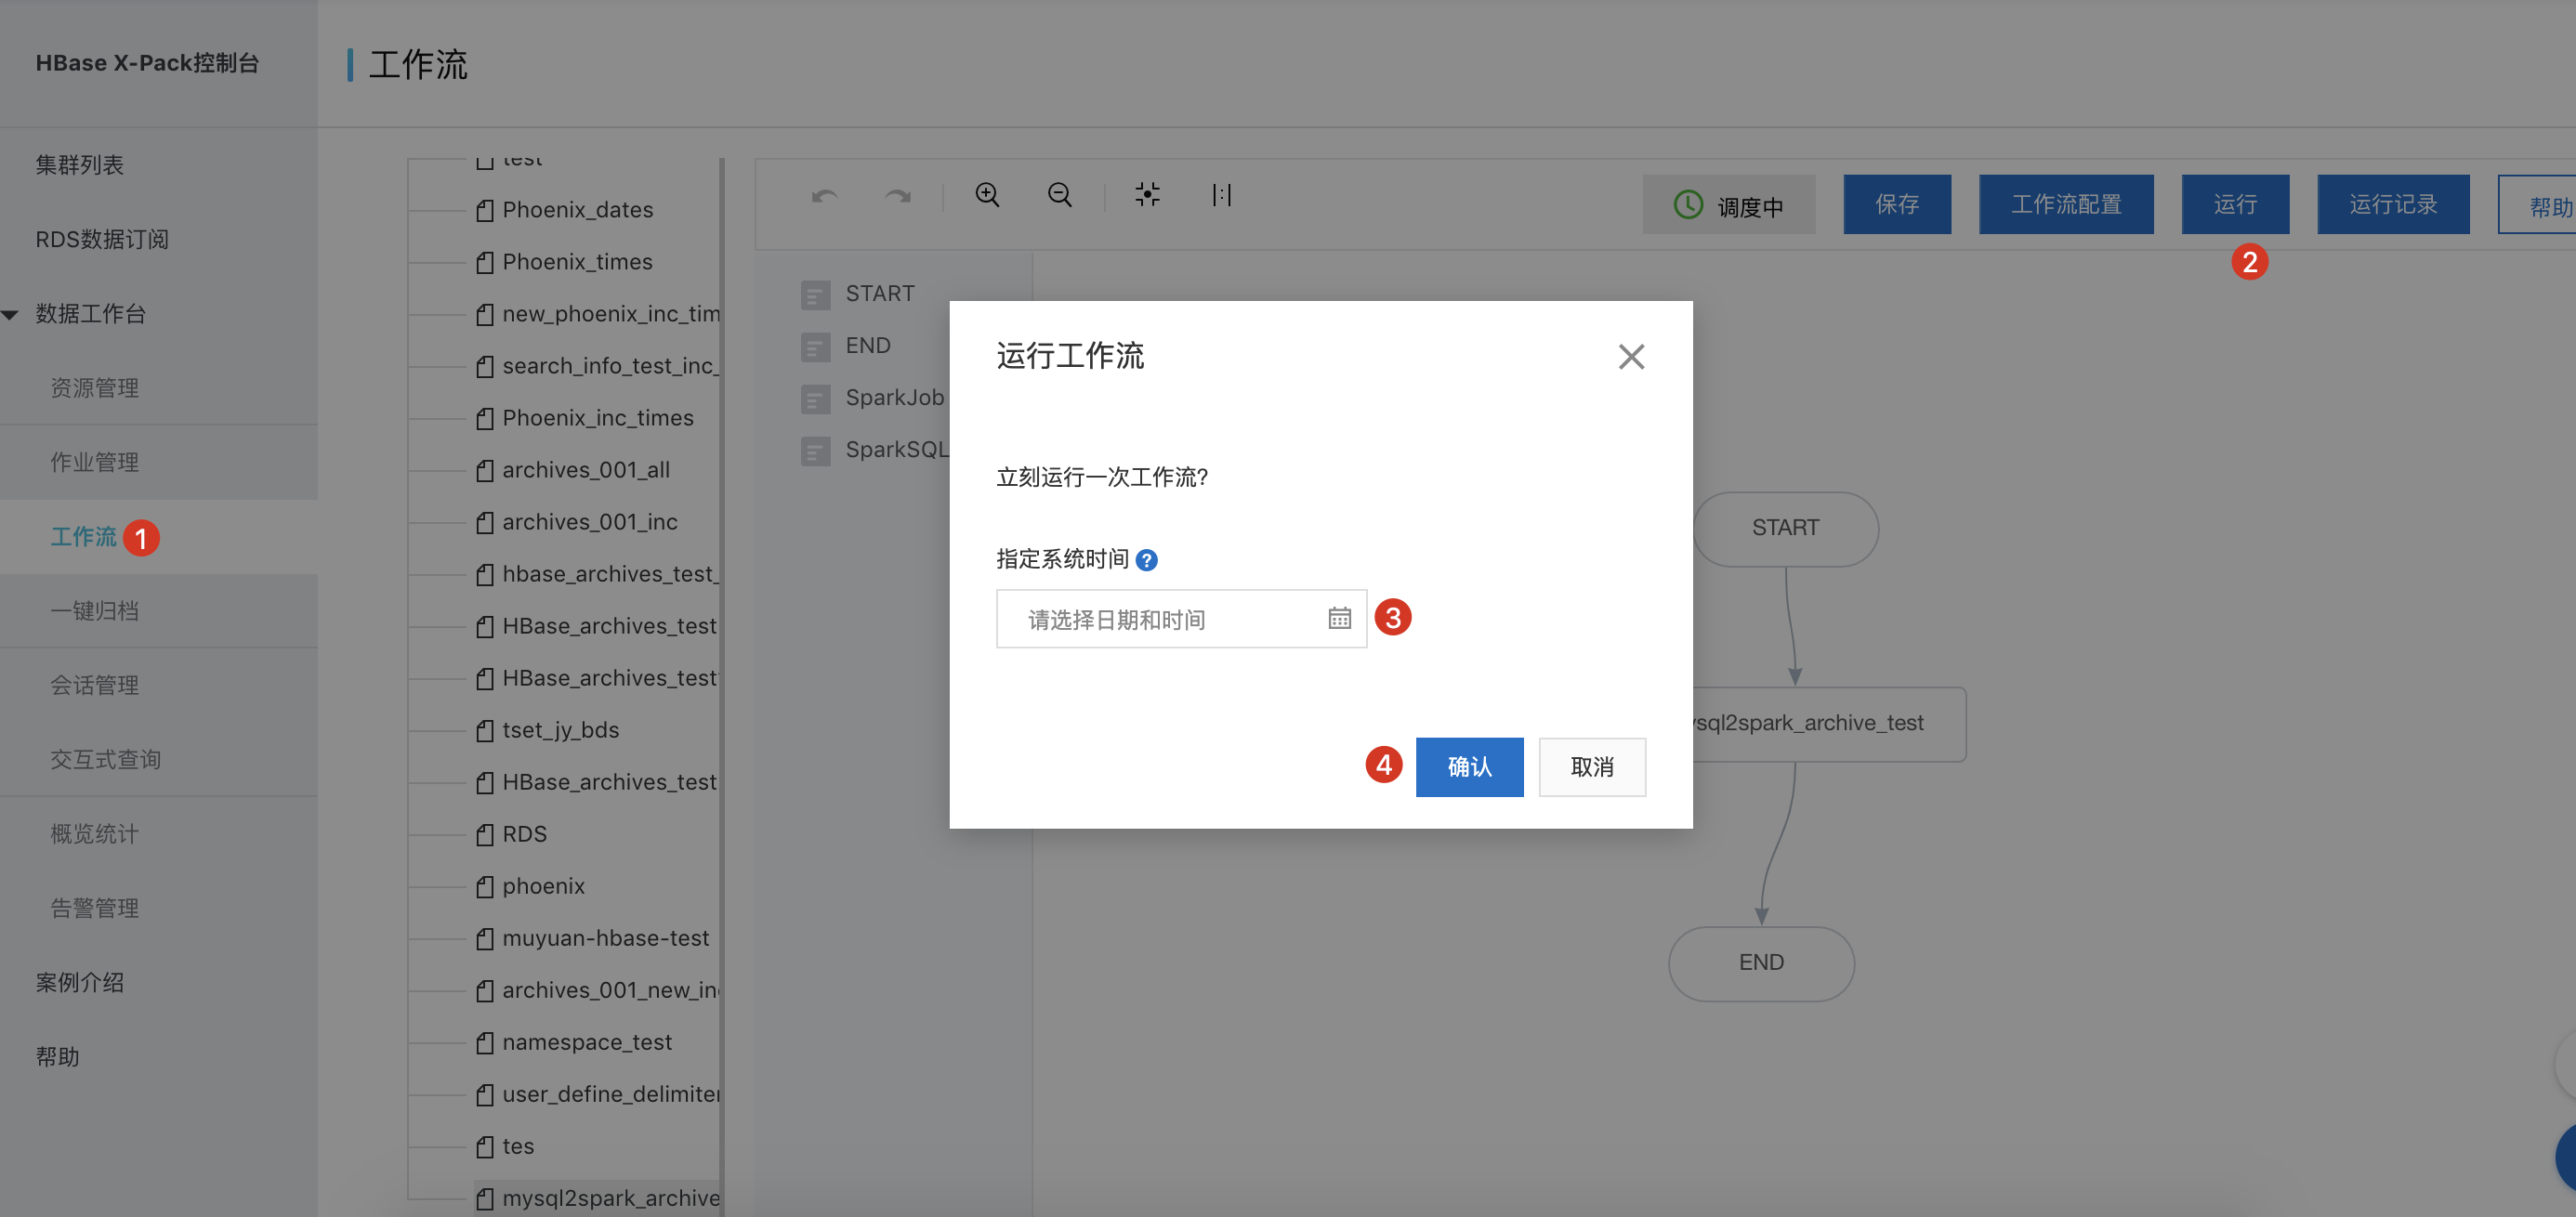
Task: Collapse the 数据工作台 sidebar section
Action: point(10,314)
